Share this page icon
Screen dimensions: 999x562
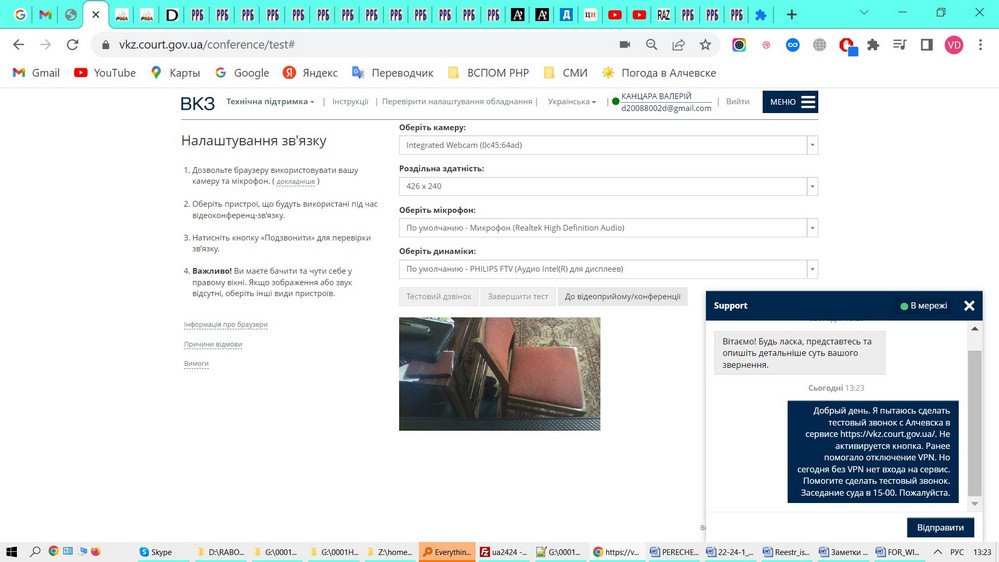[x=679, y=45]
